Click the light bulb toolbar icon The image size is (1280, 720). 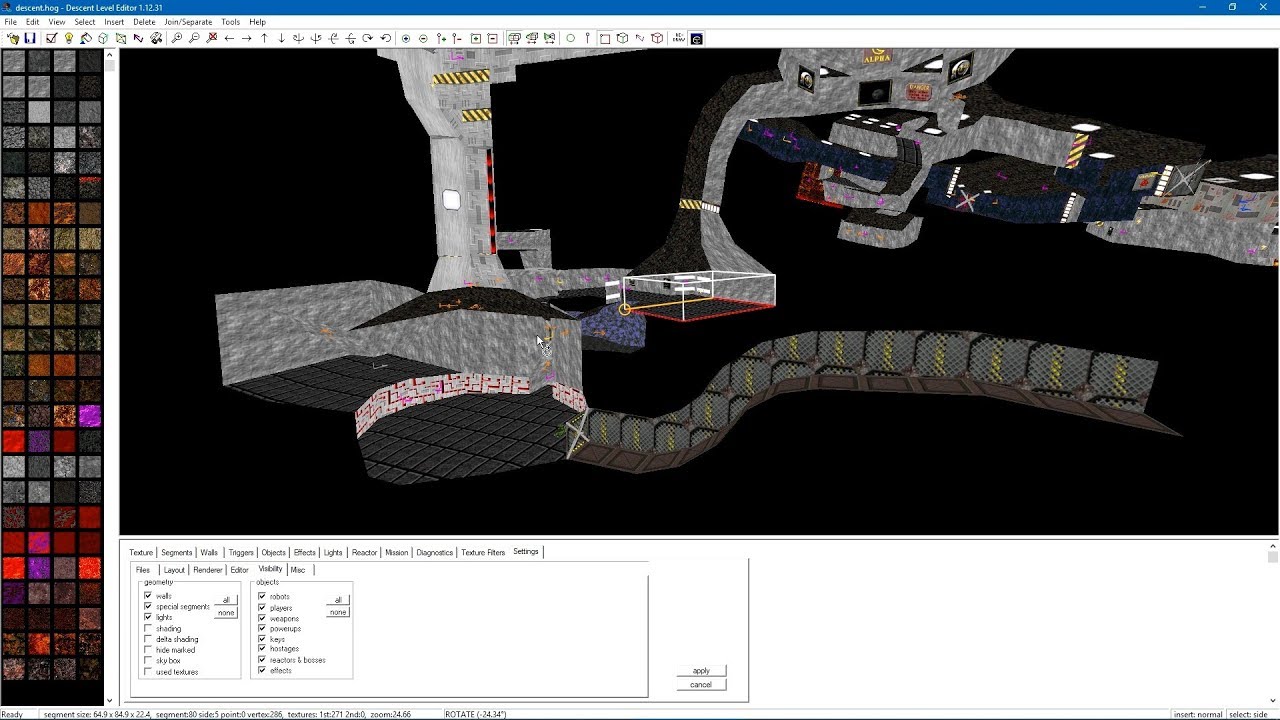tap(68, 38)
